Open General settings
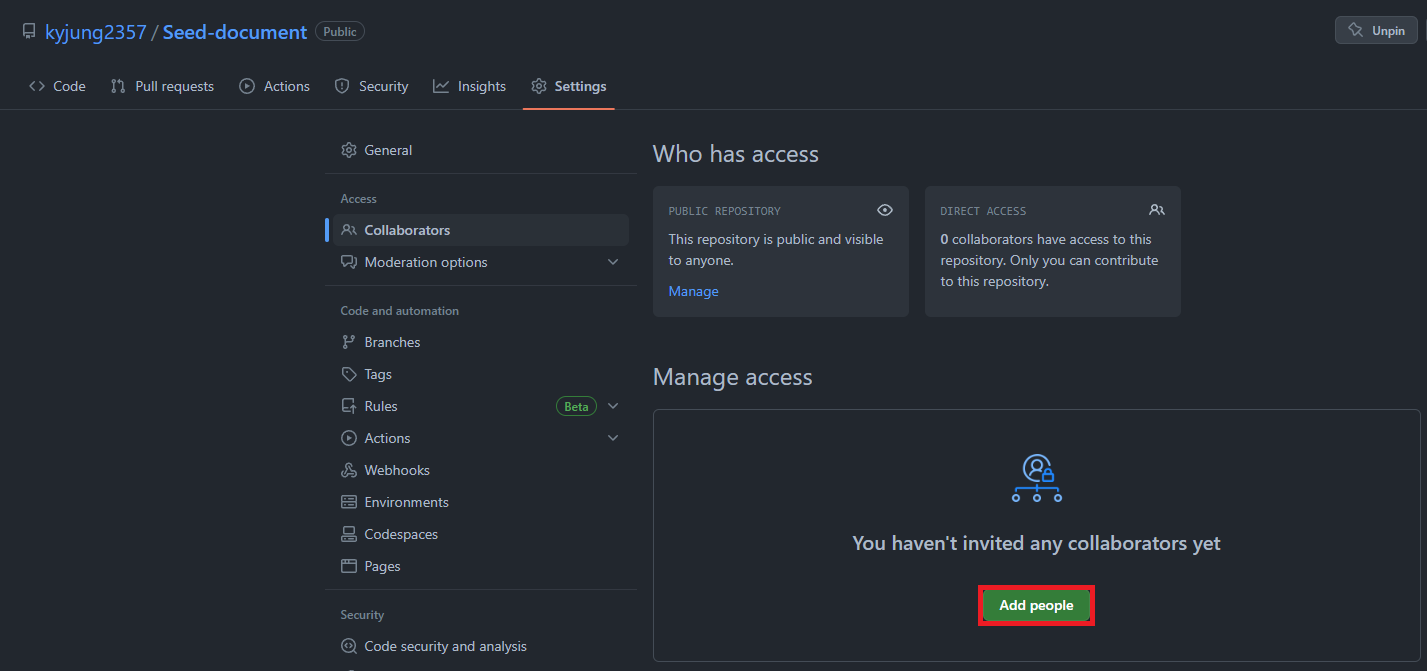Image resolution: width=1427 pixels, height=671 pixels. tap(480, 150)
